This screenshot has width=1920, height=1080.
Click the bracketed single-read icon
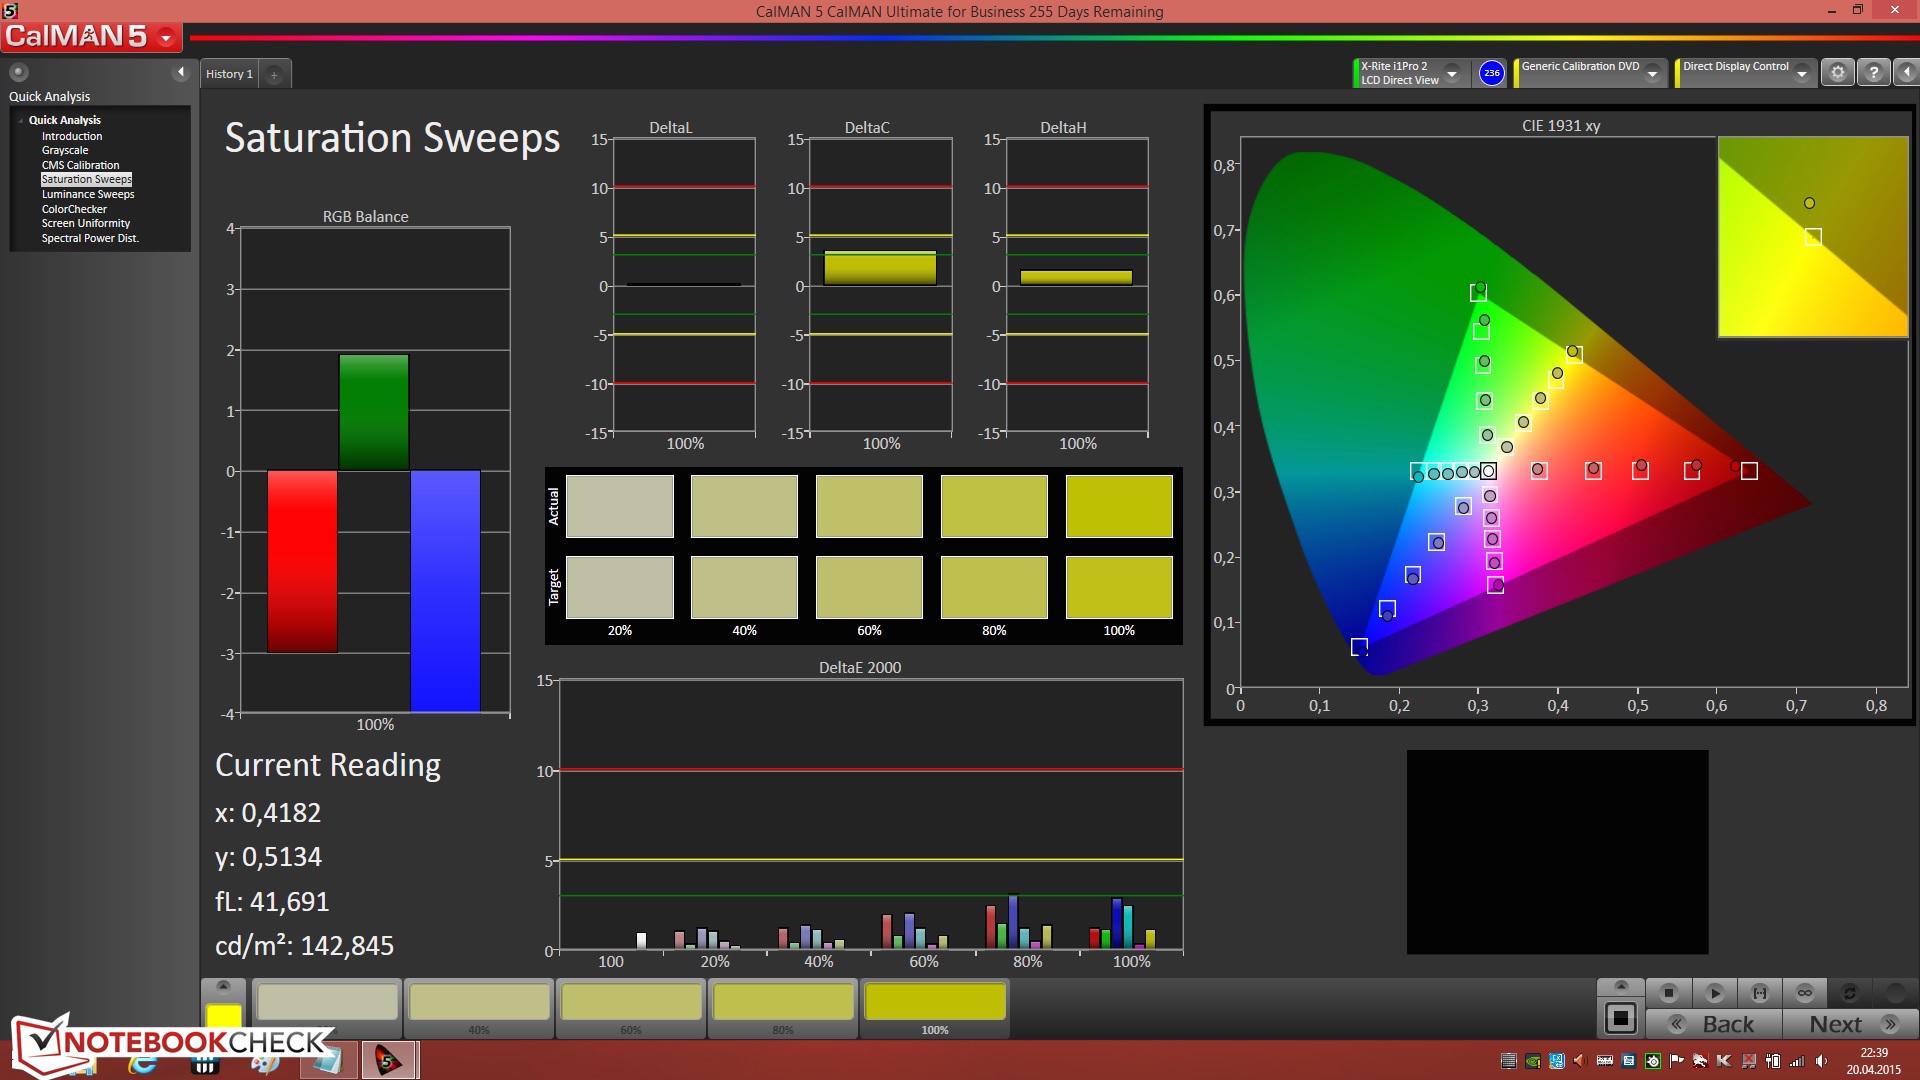1760,993
